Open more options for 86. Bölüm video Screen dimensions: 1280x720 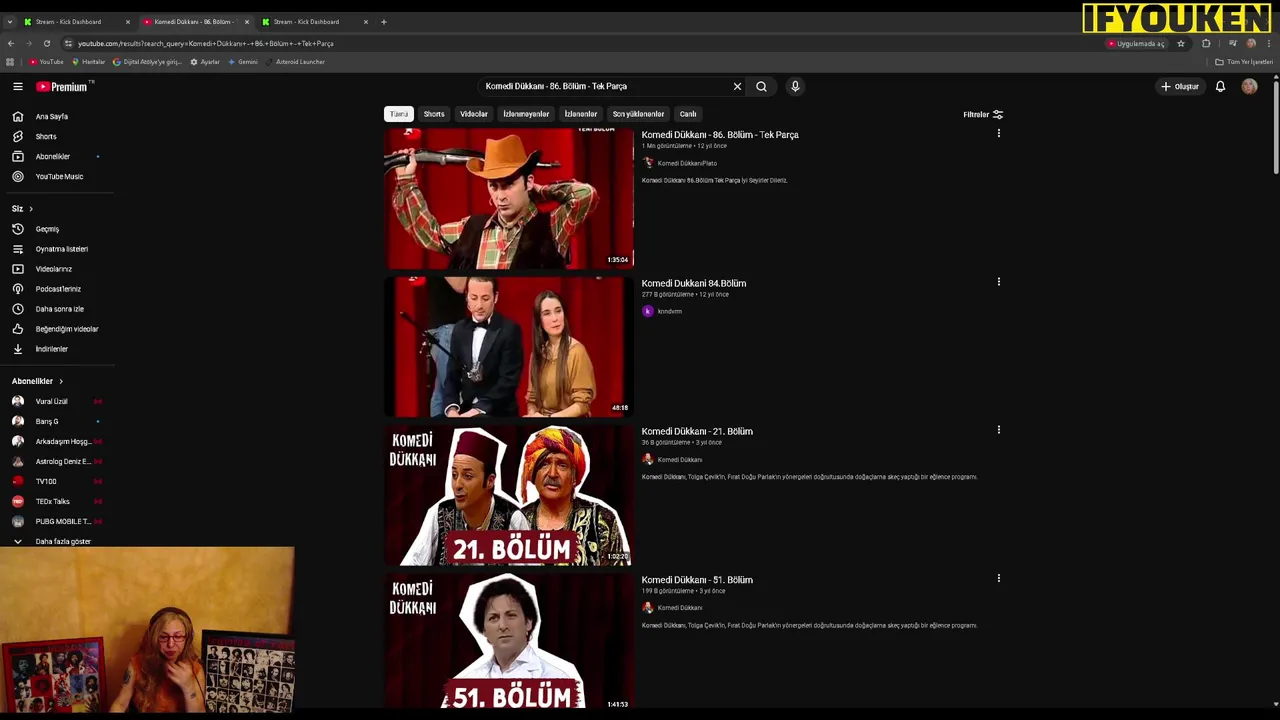tap(998, 133)
